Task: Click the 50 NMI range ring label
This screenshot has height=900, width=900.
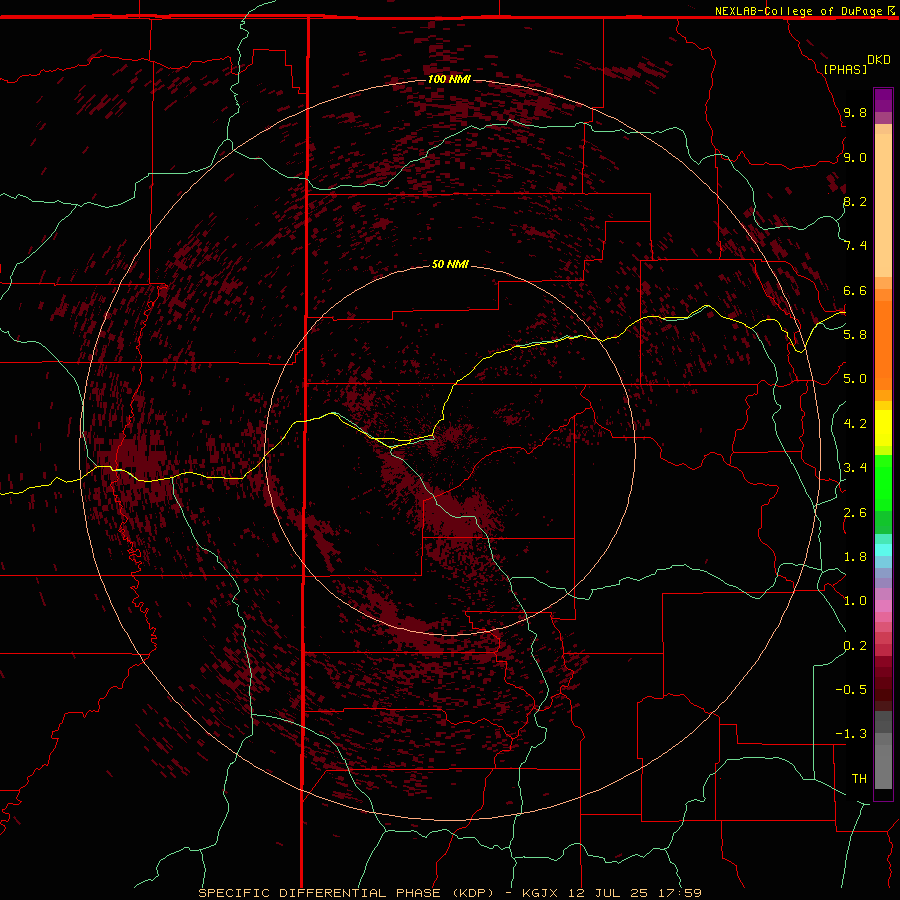Action: tap(450, 264)
